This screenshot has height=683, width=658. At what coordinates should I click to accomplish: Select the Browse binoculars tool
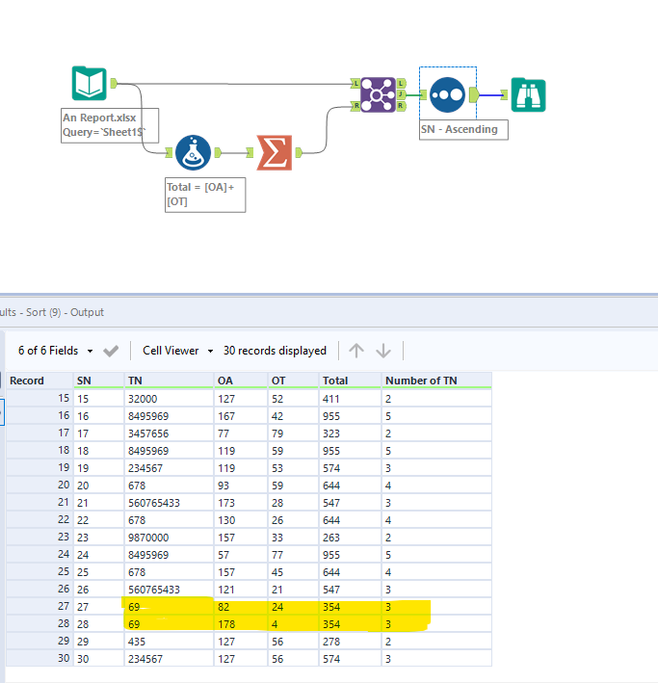coord(528,95)
